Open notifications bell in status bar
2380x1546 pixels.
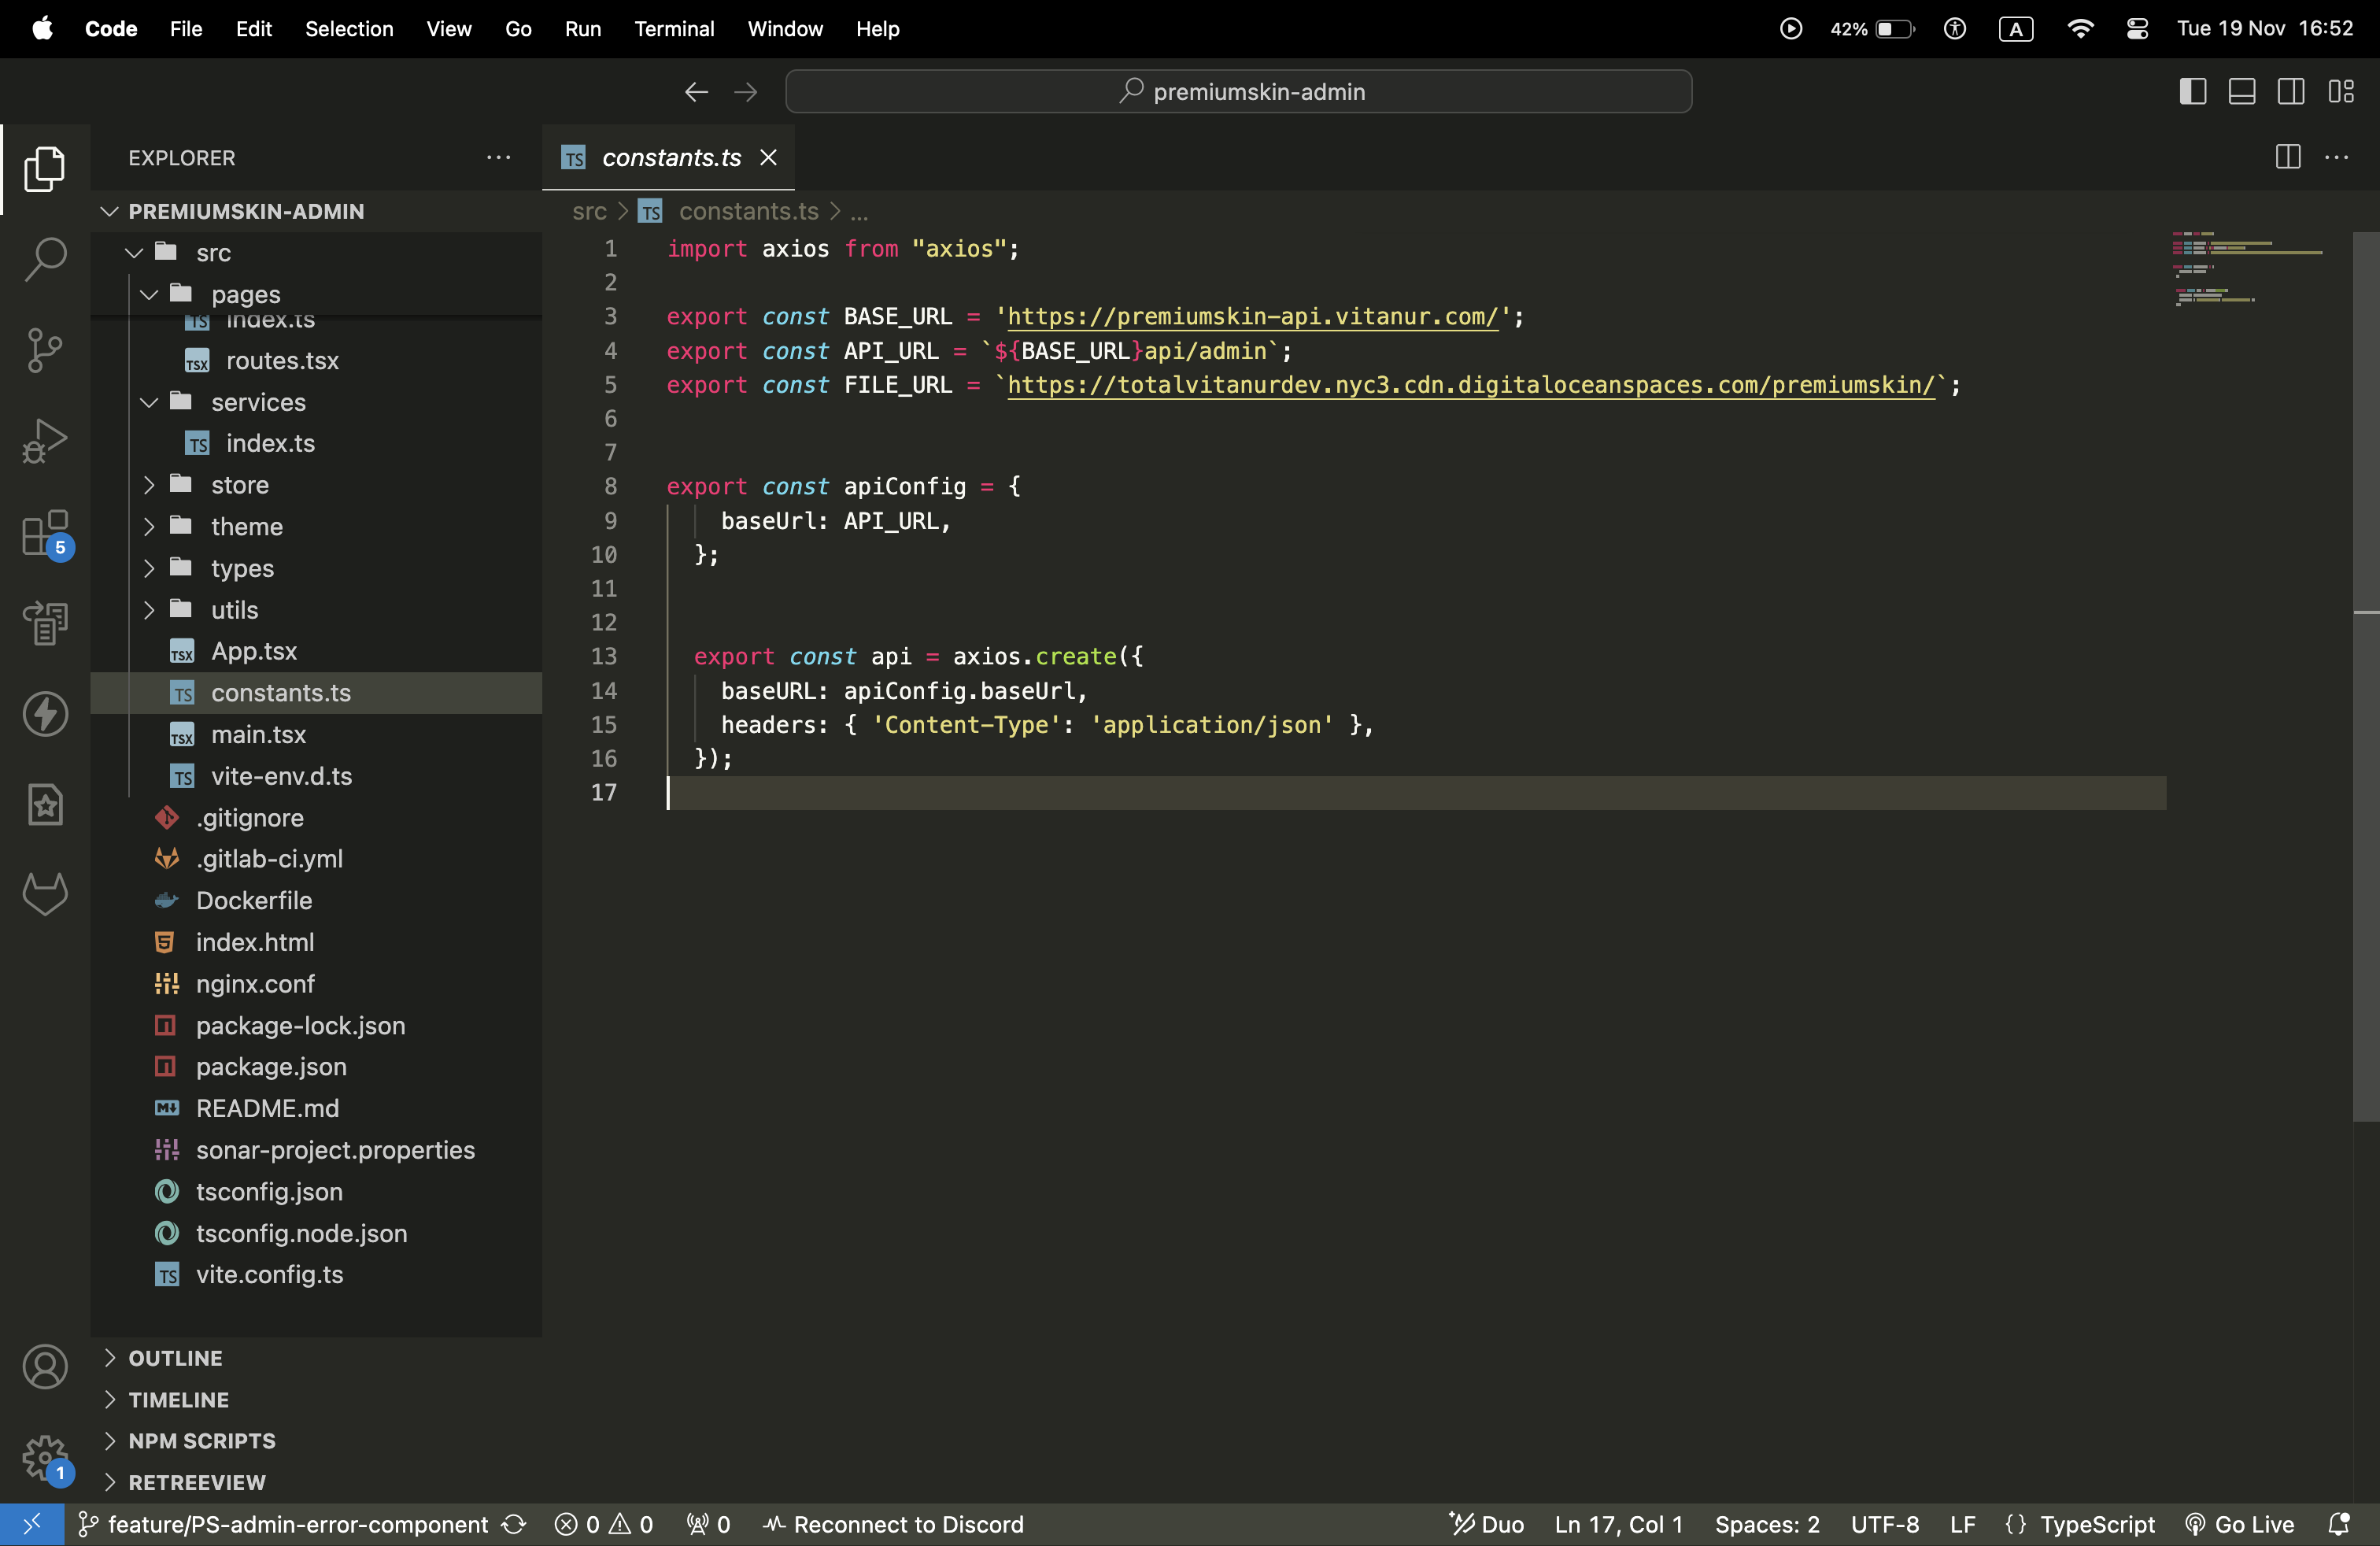(2338, 1524)
